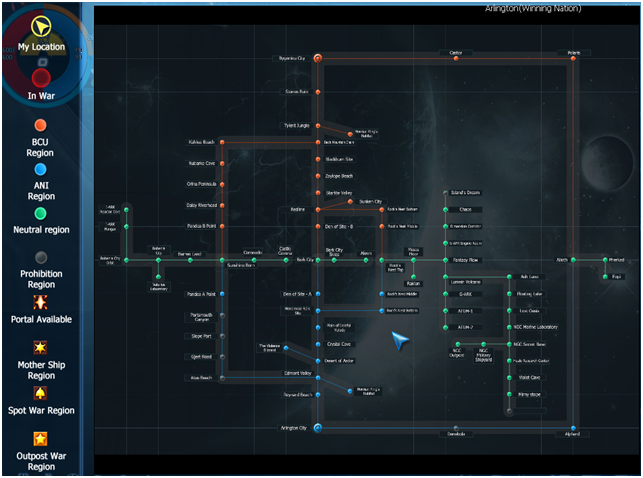Select the Kahlua Beach map node
Viewport: 643px width, 478px height.
(x=222, y=142)
